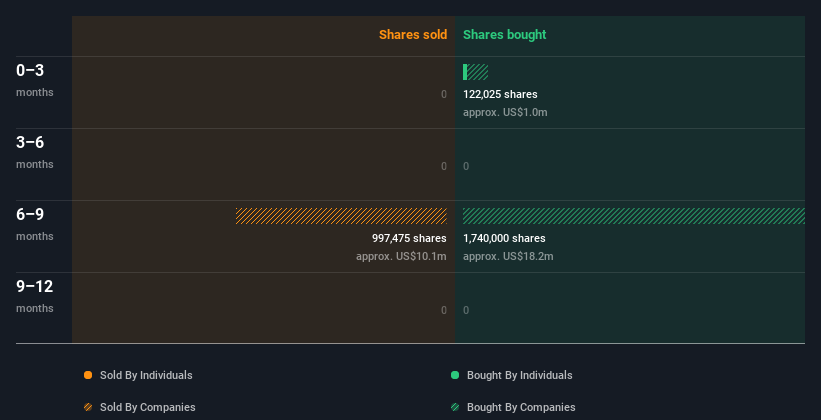This screenshot has height=420, width=821.
Task: Select the Bought By Individuals legend label
Action: (x=519, y=375)
